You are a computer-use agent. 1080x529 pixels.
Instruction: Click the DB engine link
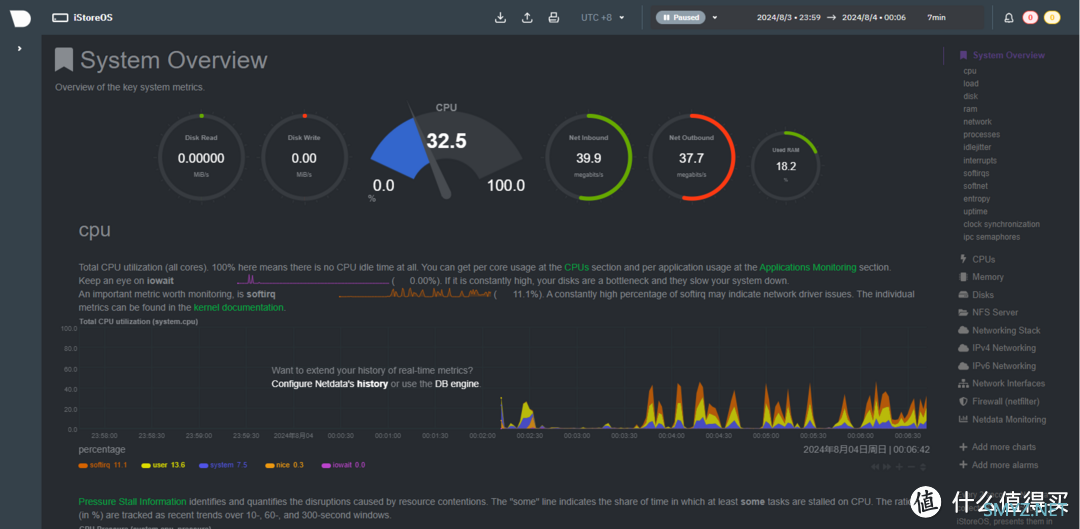457,384
